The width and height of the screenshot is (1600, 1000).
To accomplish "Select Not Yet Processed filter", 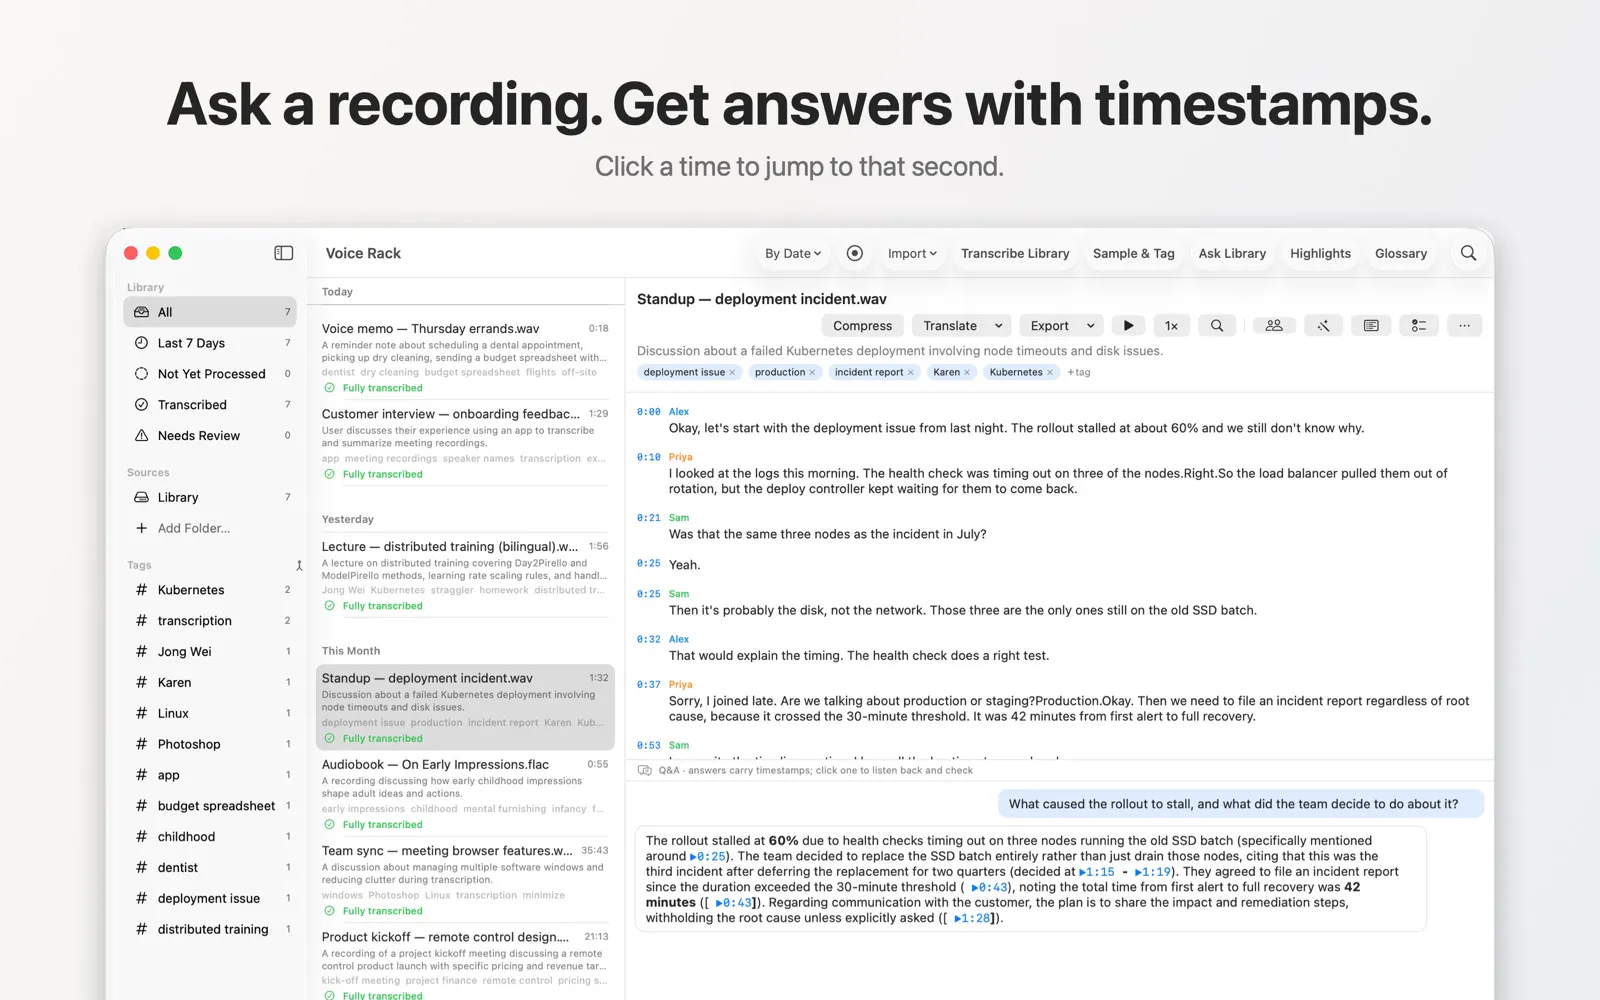I will point(210,374).
